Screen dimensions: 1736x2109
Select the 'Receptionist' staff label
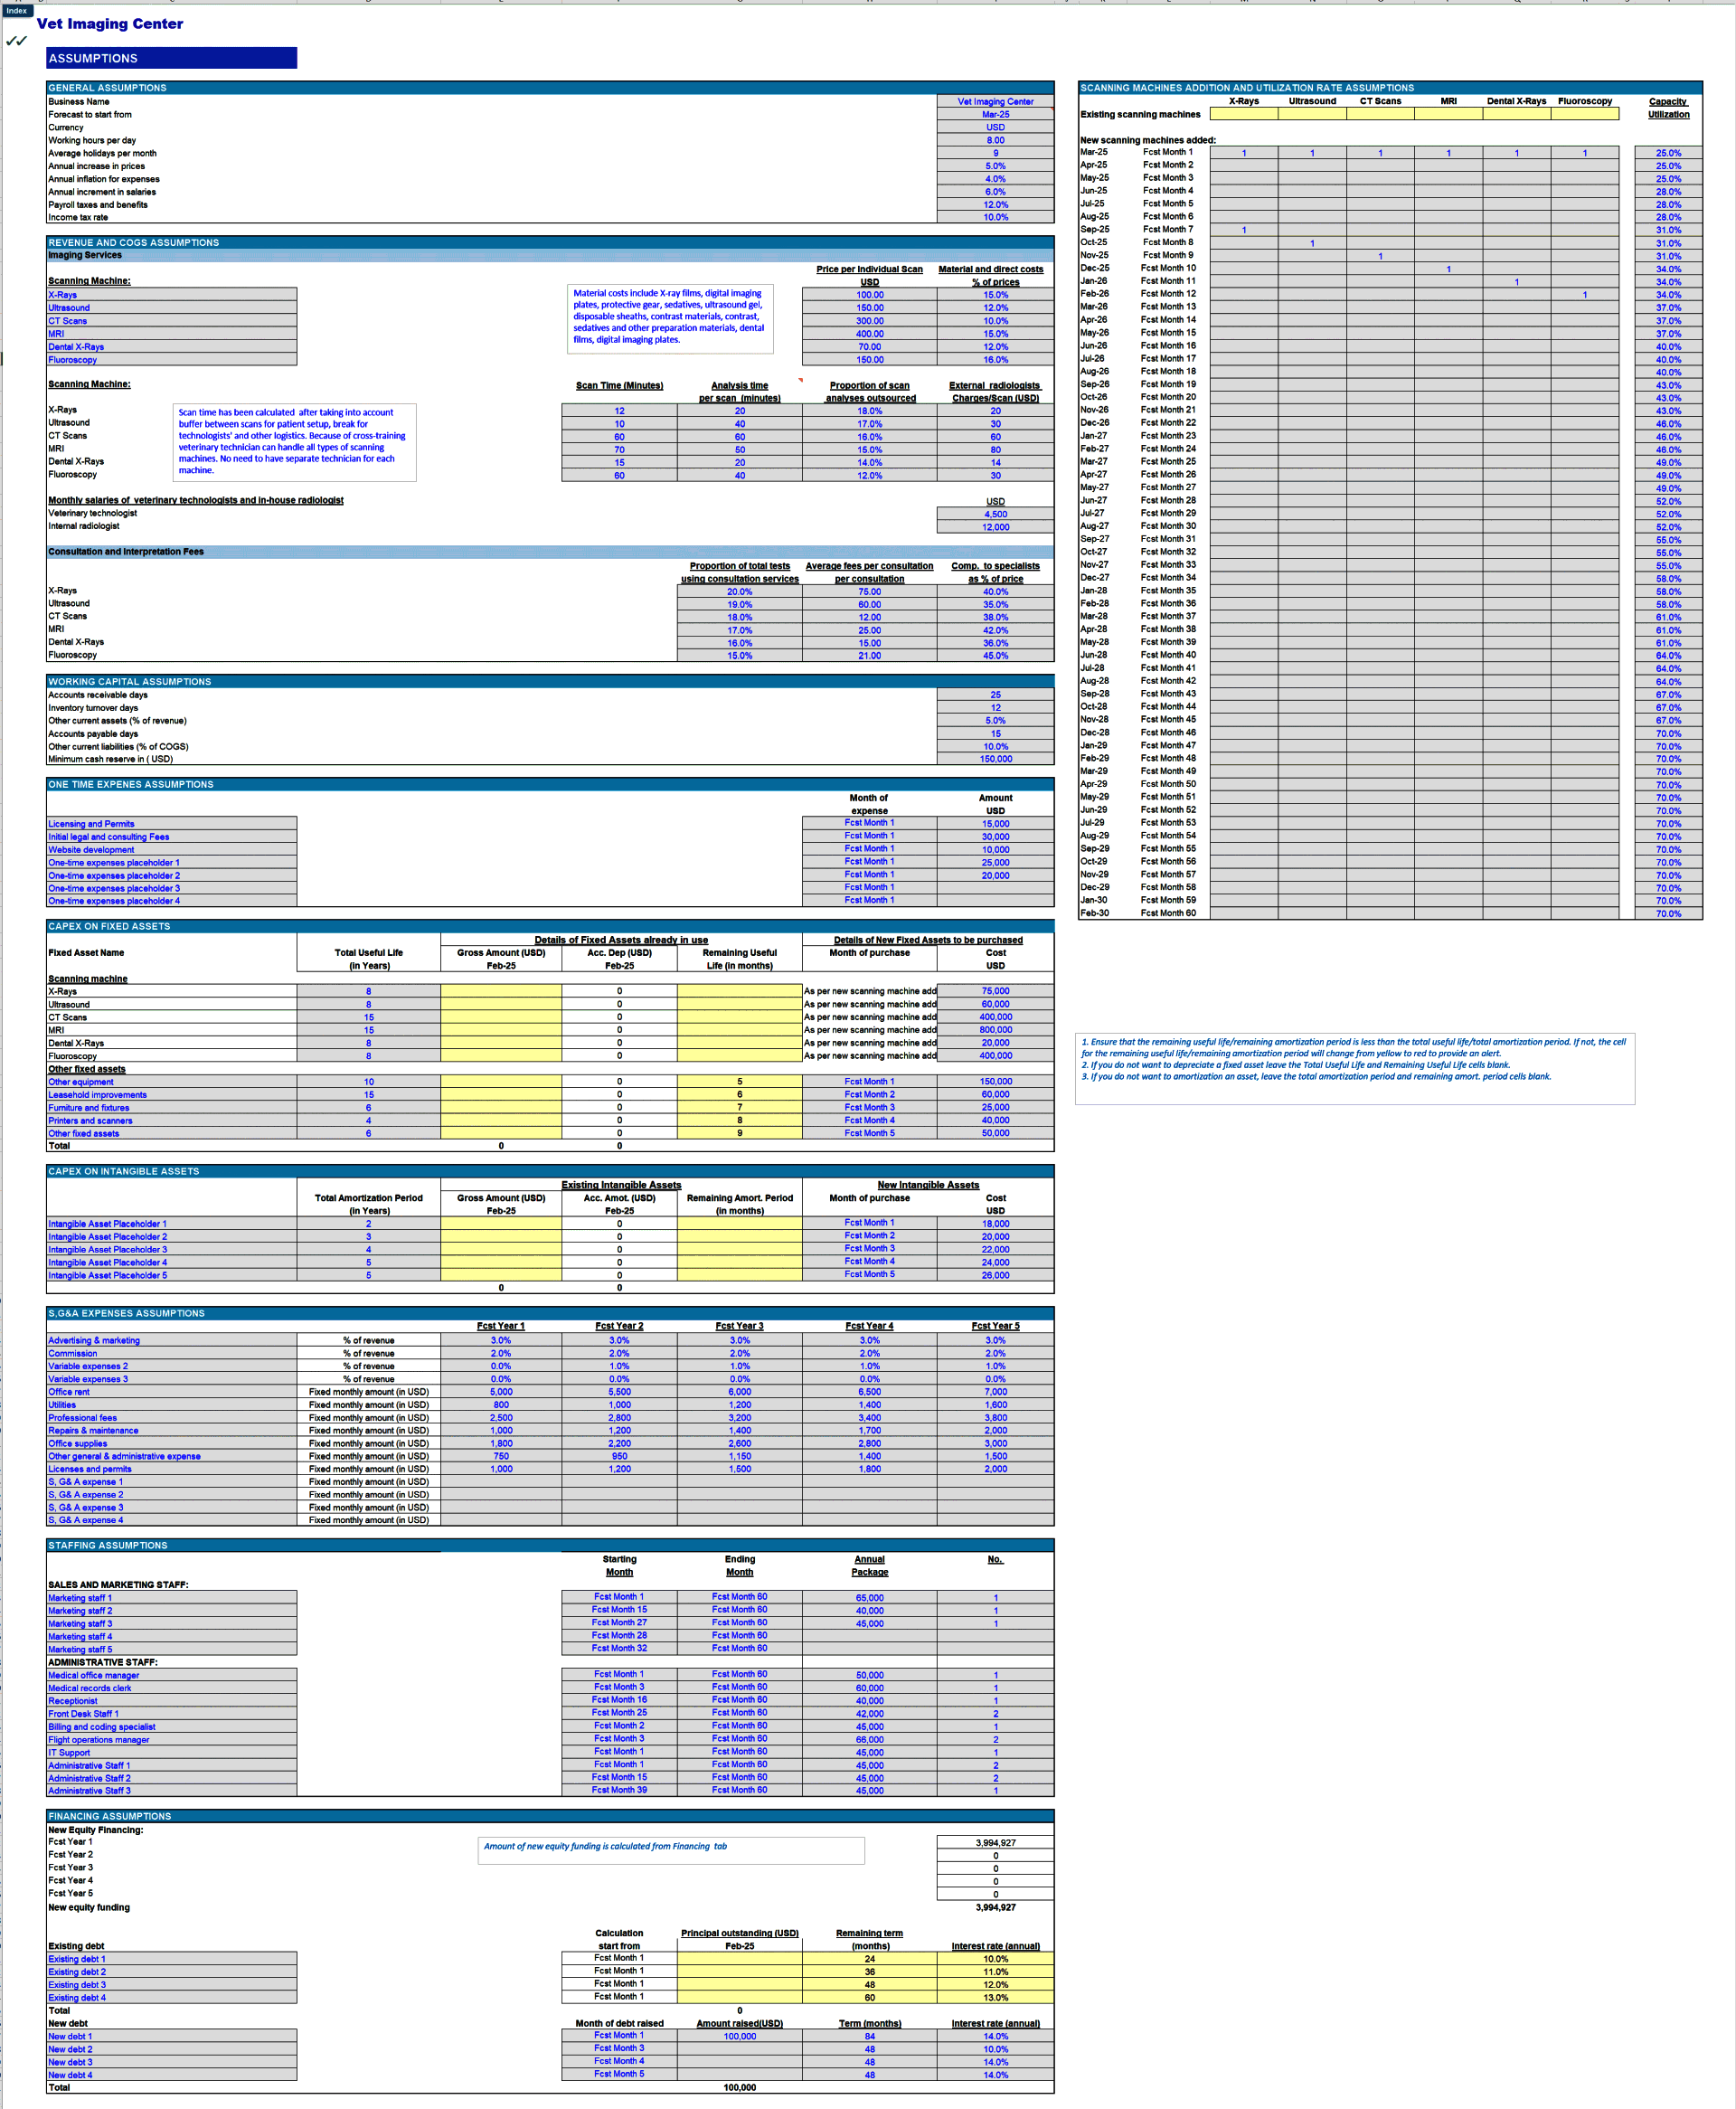pos(171,1701)
